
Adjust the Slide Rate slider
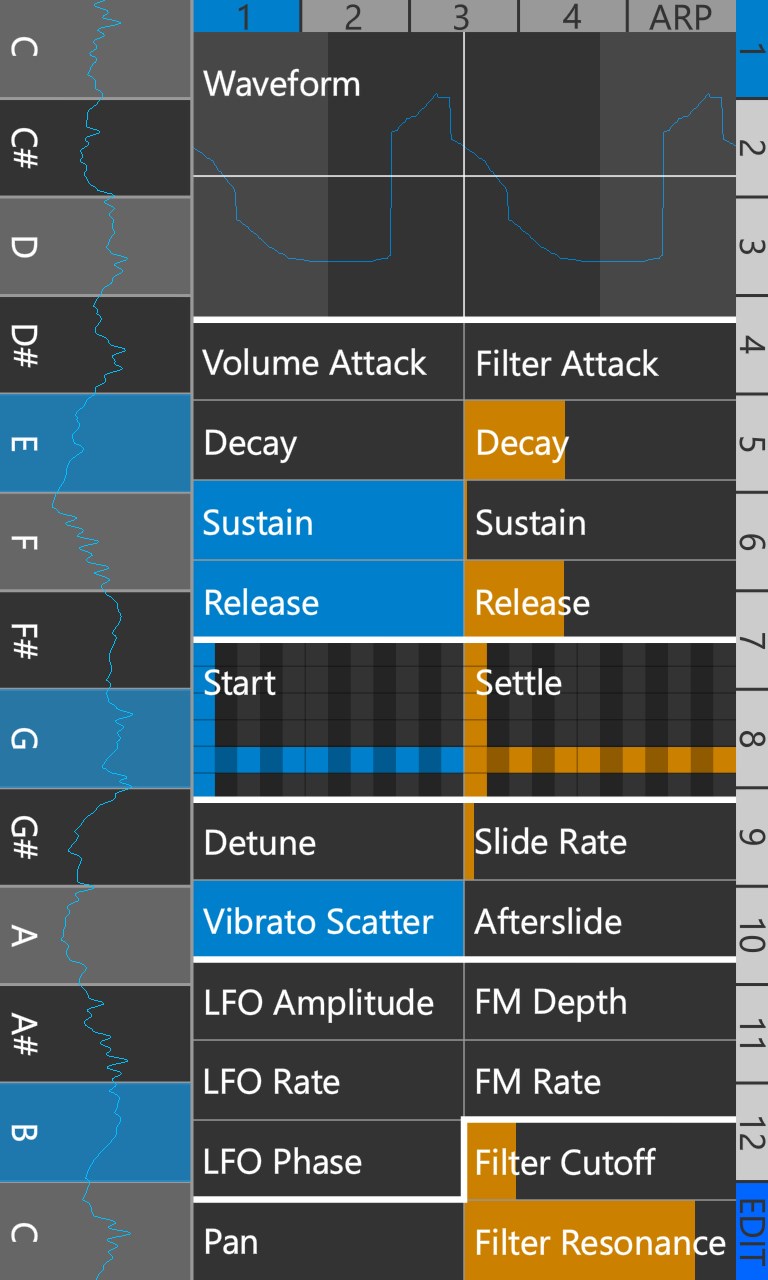pos(600,841)
